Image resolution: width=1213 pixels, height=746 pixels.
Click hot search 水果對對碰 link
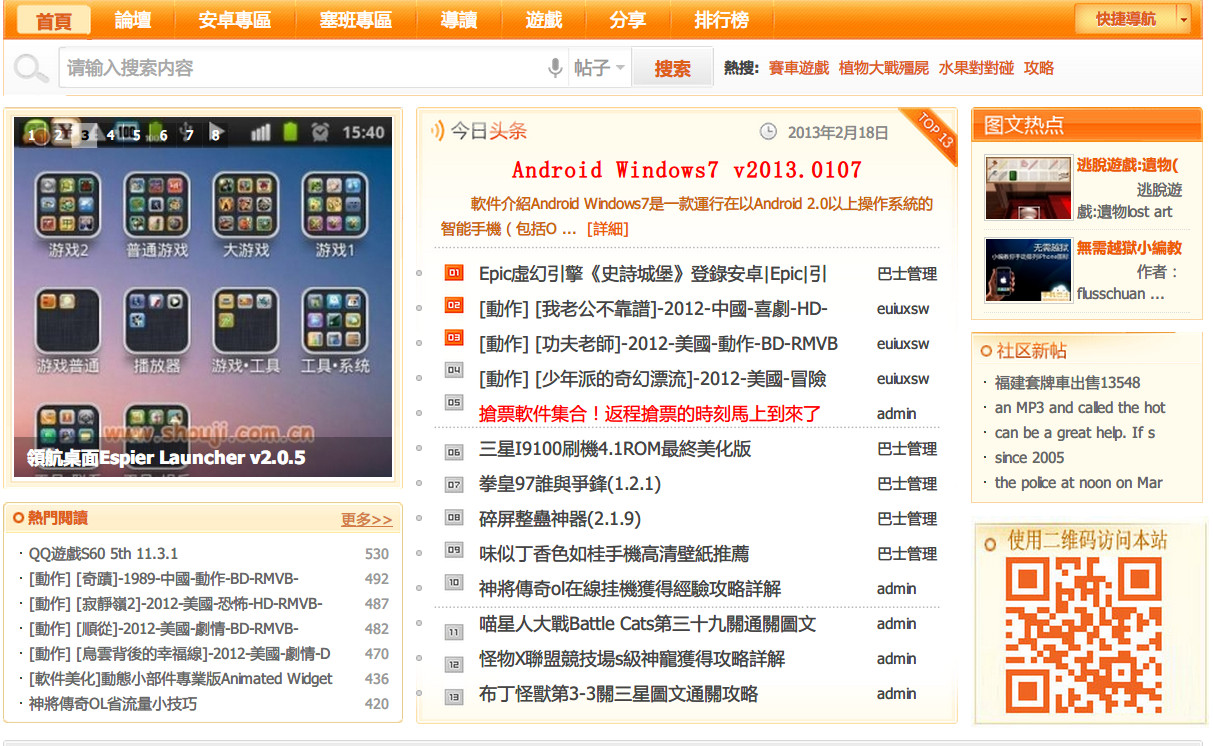[976, 68]
